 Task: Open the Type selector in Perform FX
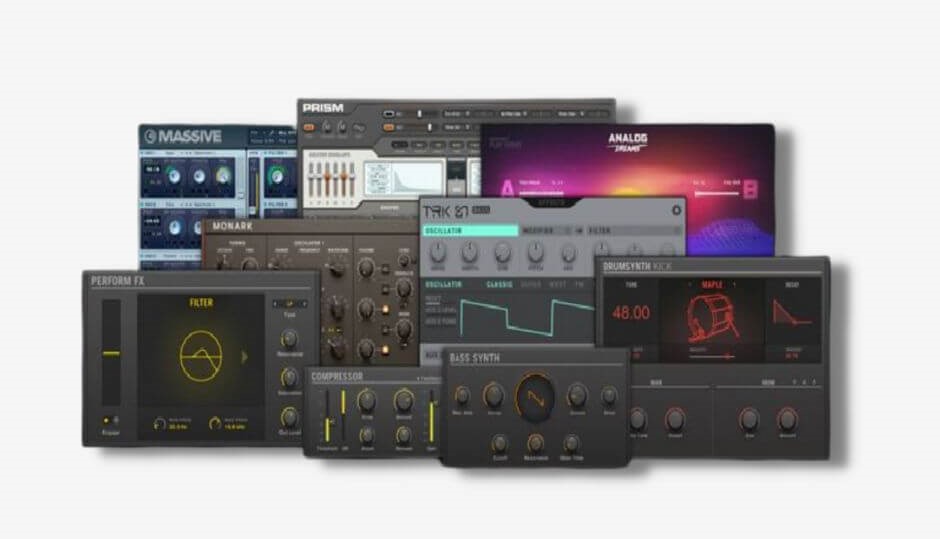[289, 303]
